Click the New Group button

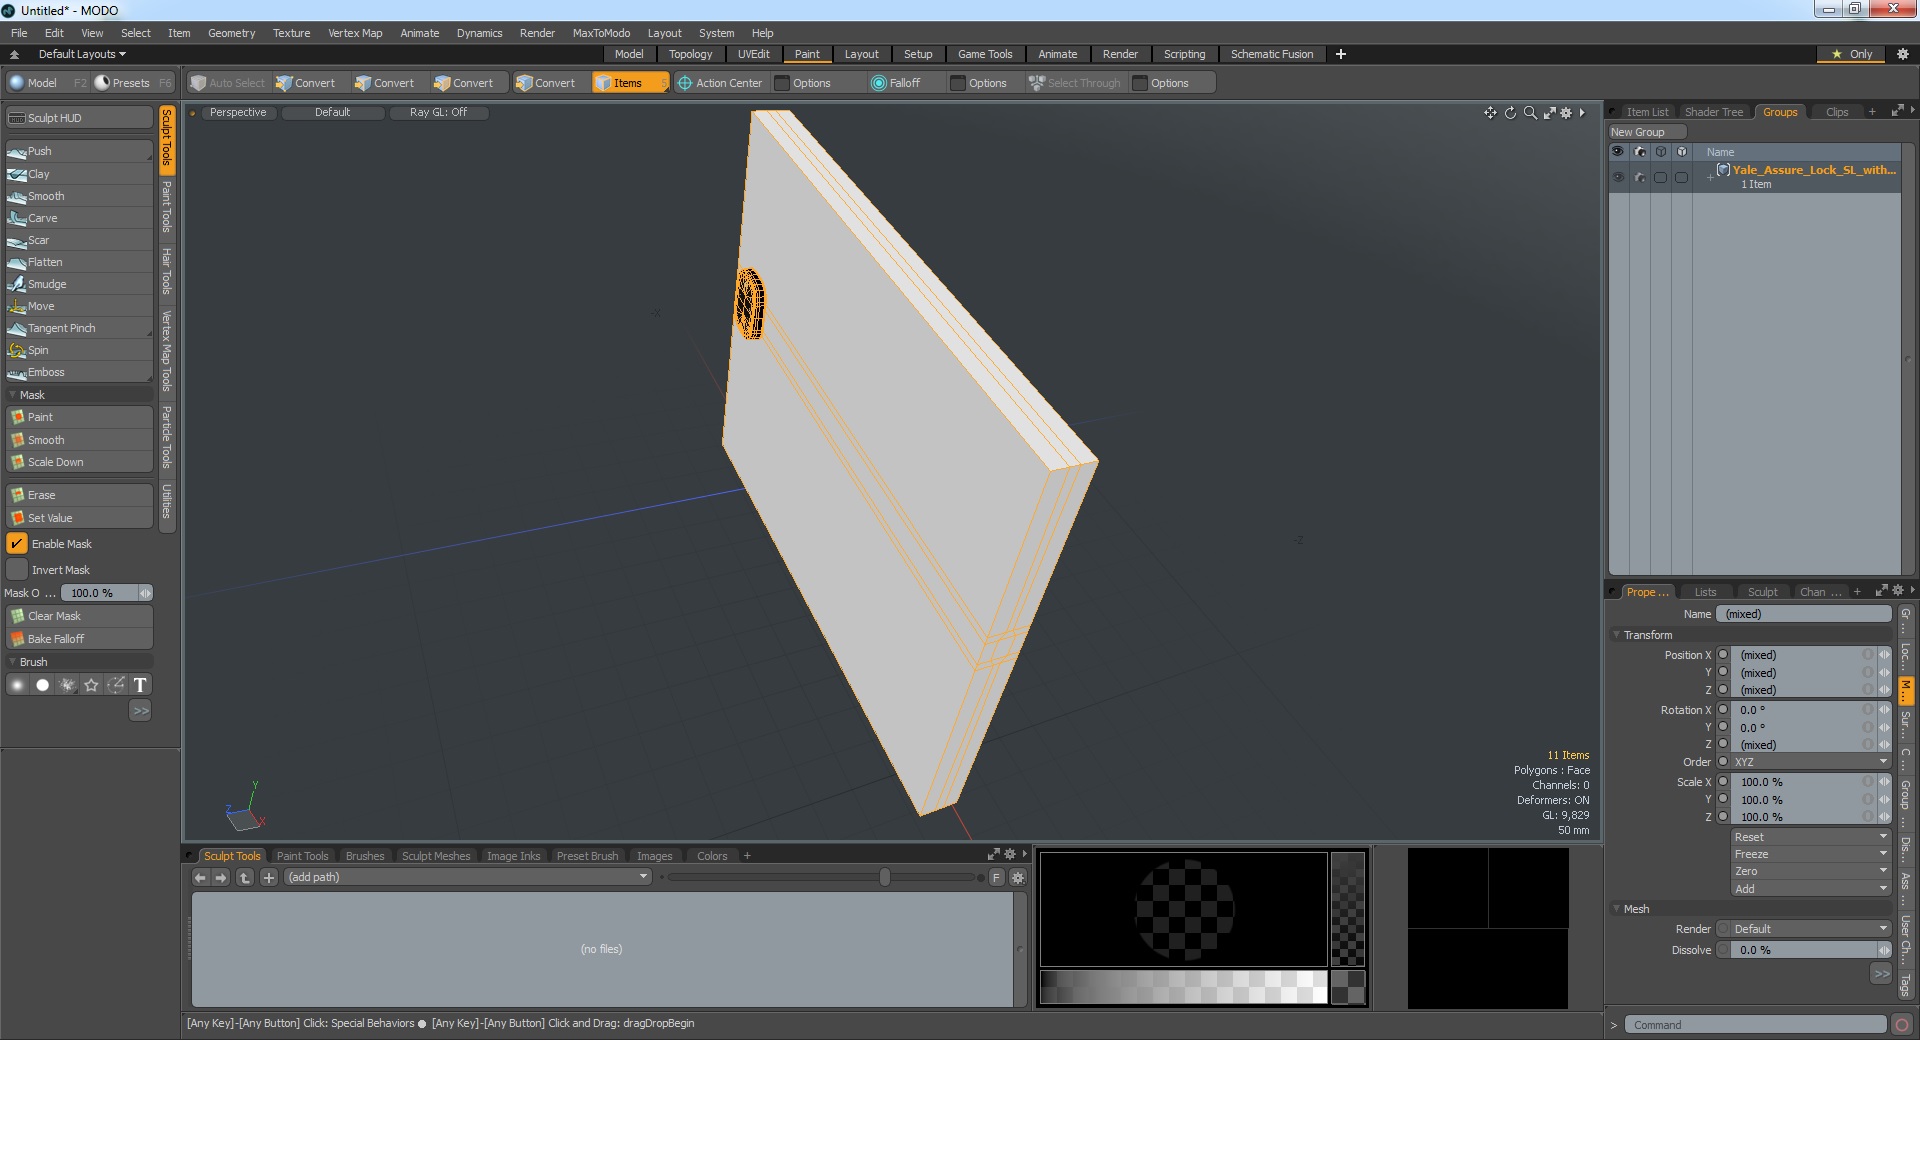(x=1638, y=132)
